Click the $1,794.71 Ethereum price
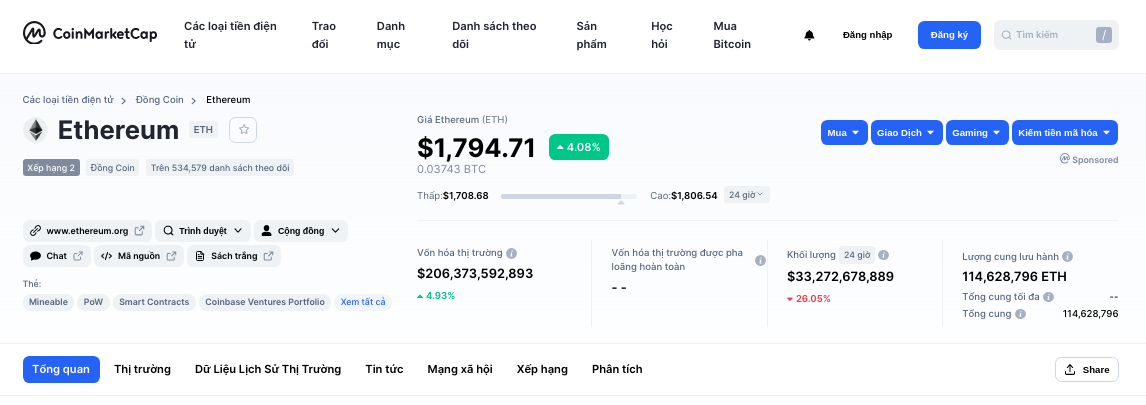 [x=476, y=148]
